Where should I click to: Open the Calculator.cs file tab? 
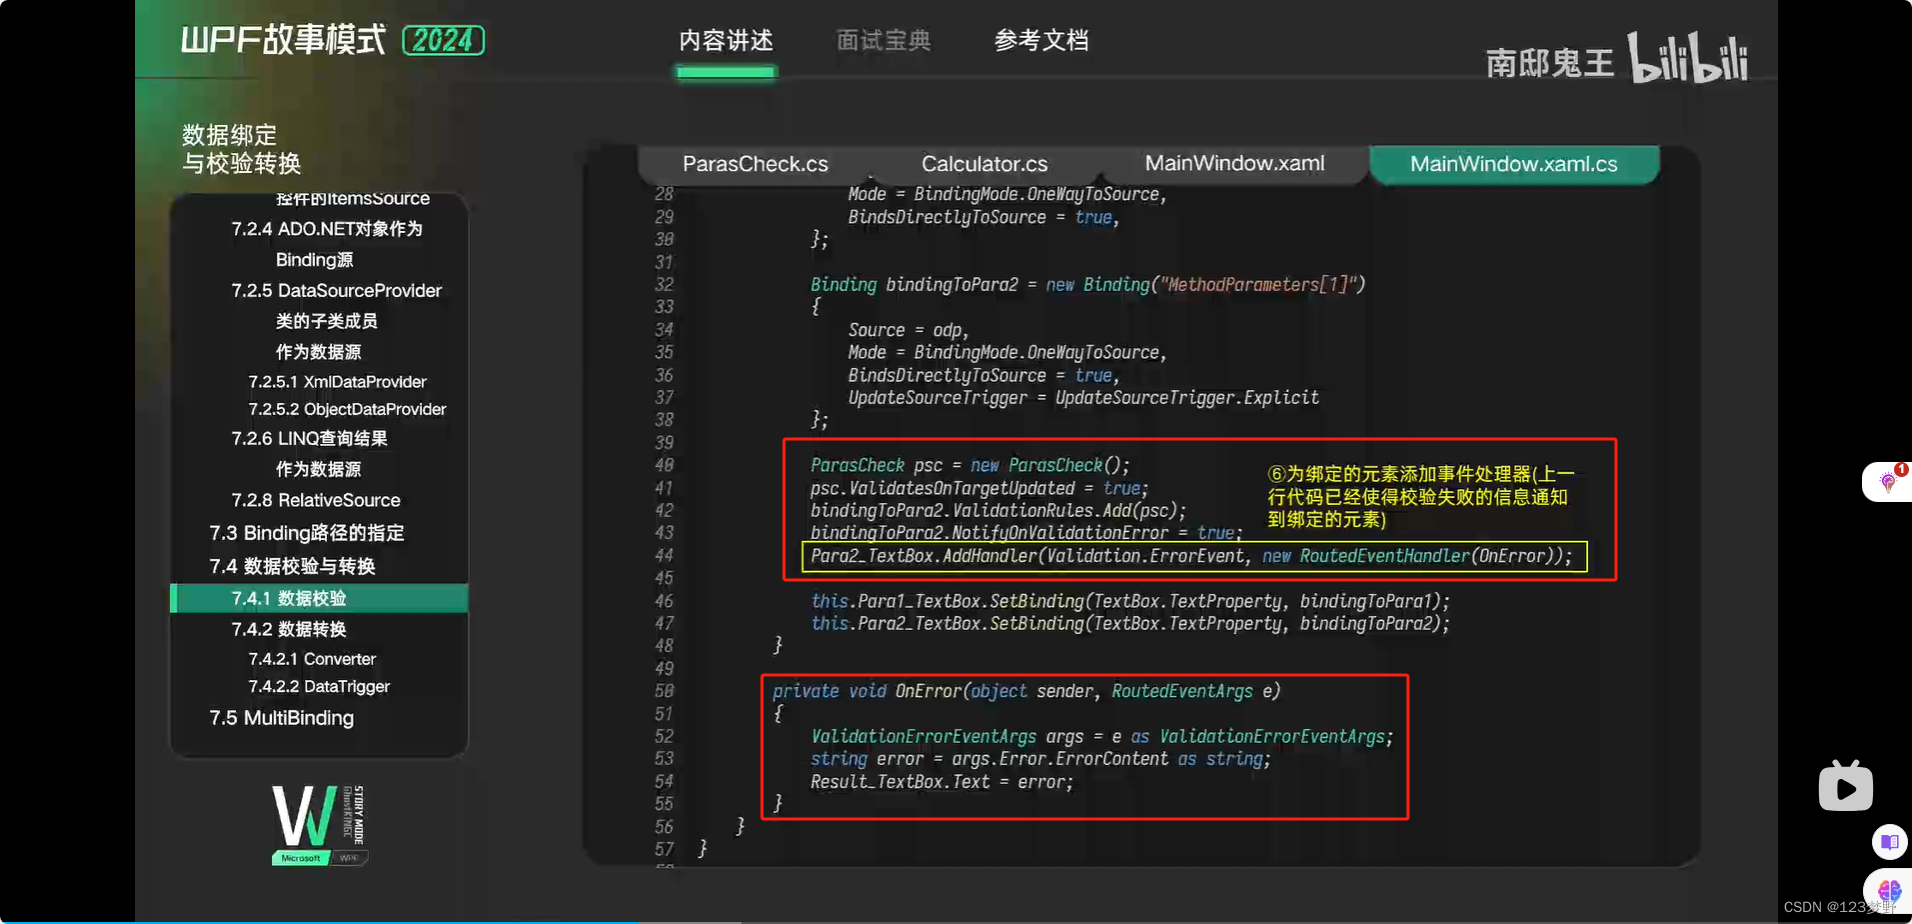pyautogui.click(x=984, y=164)
